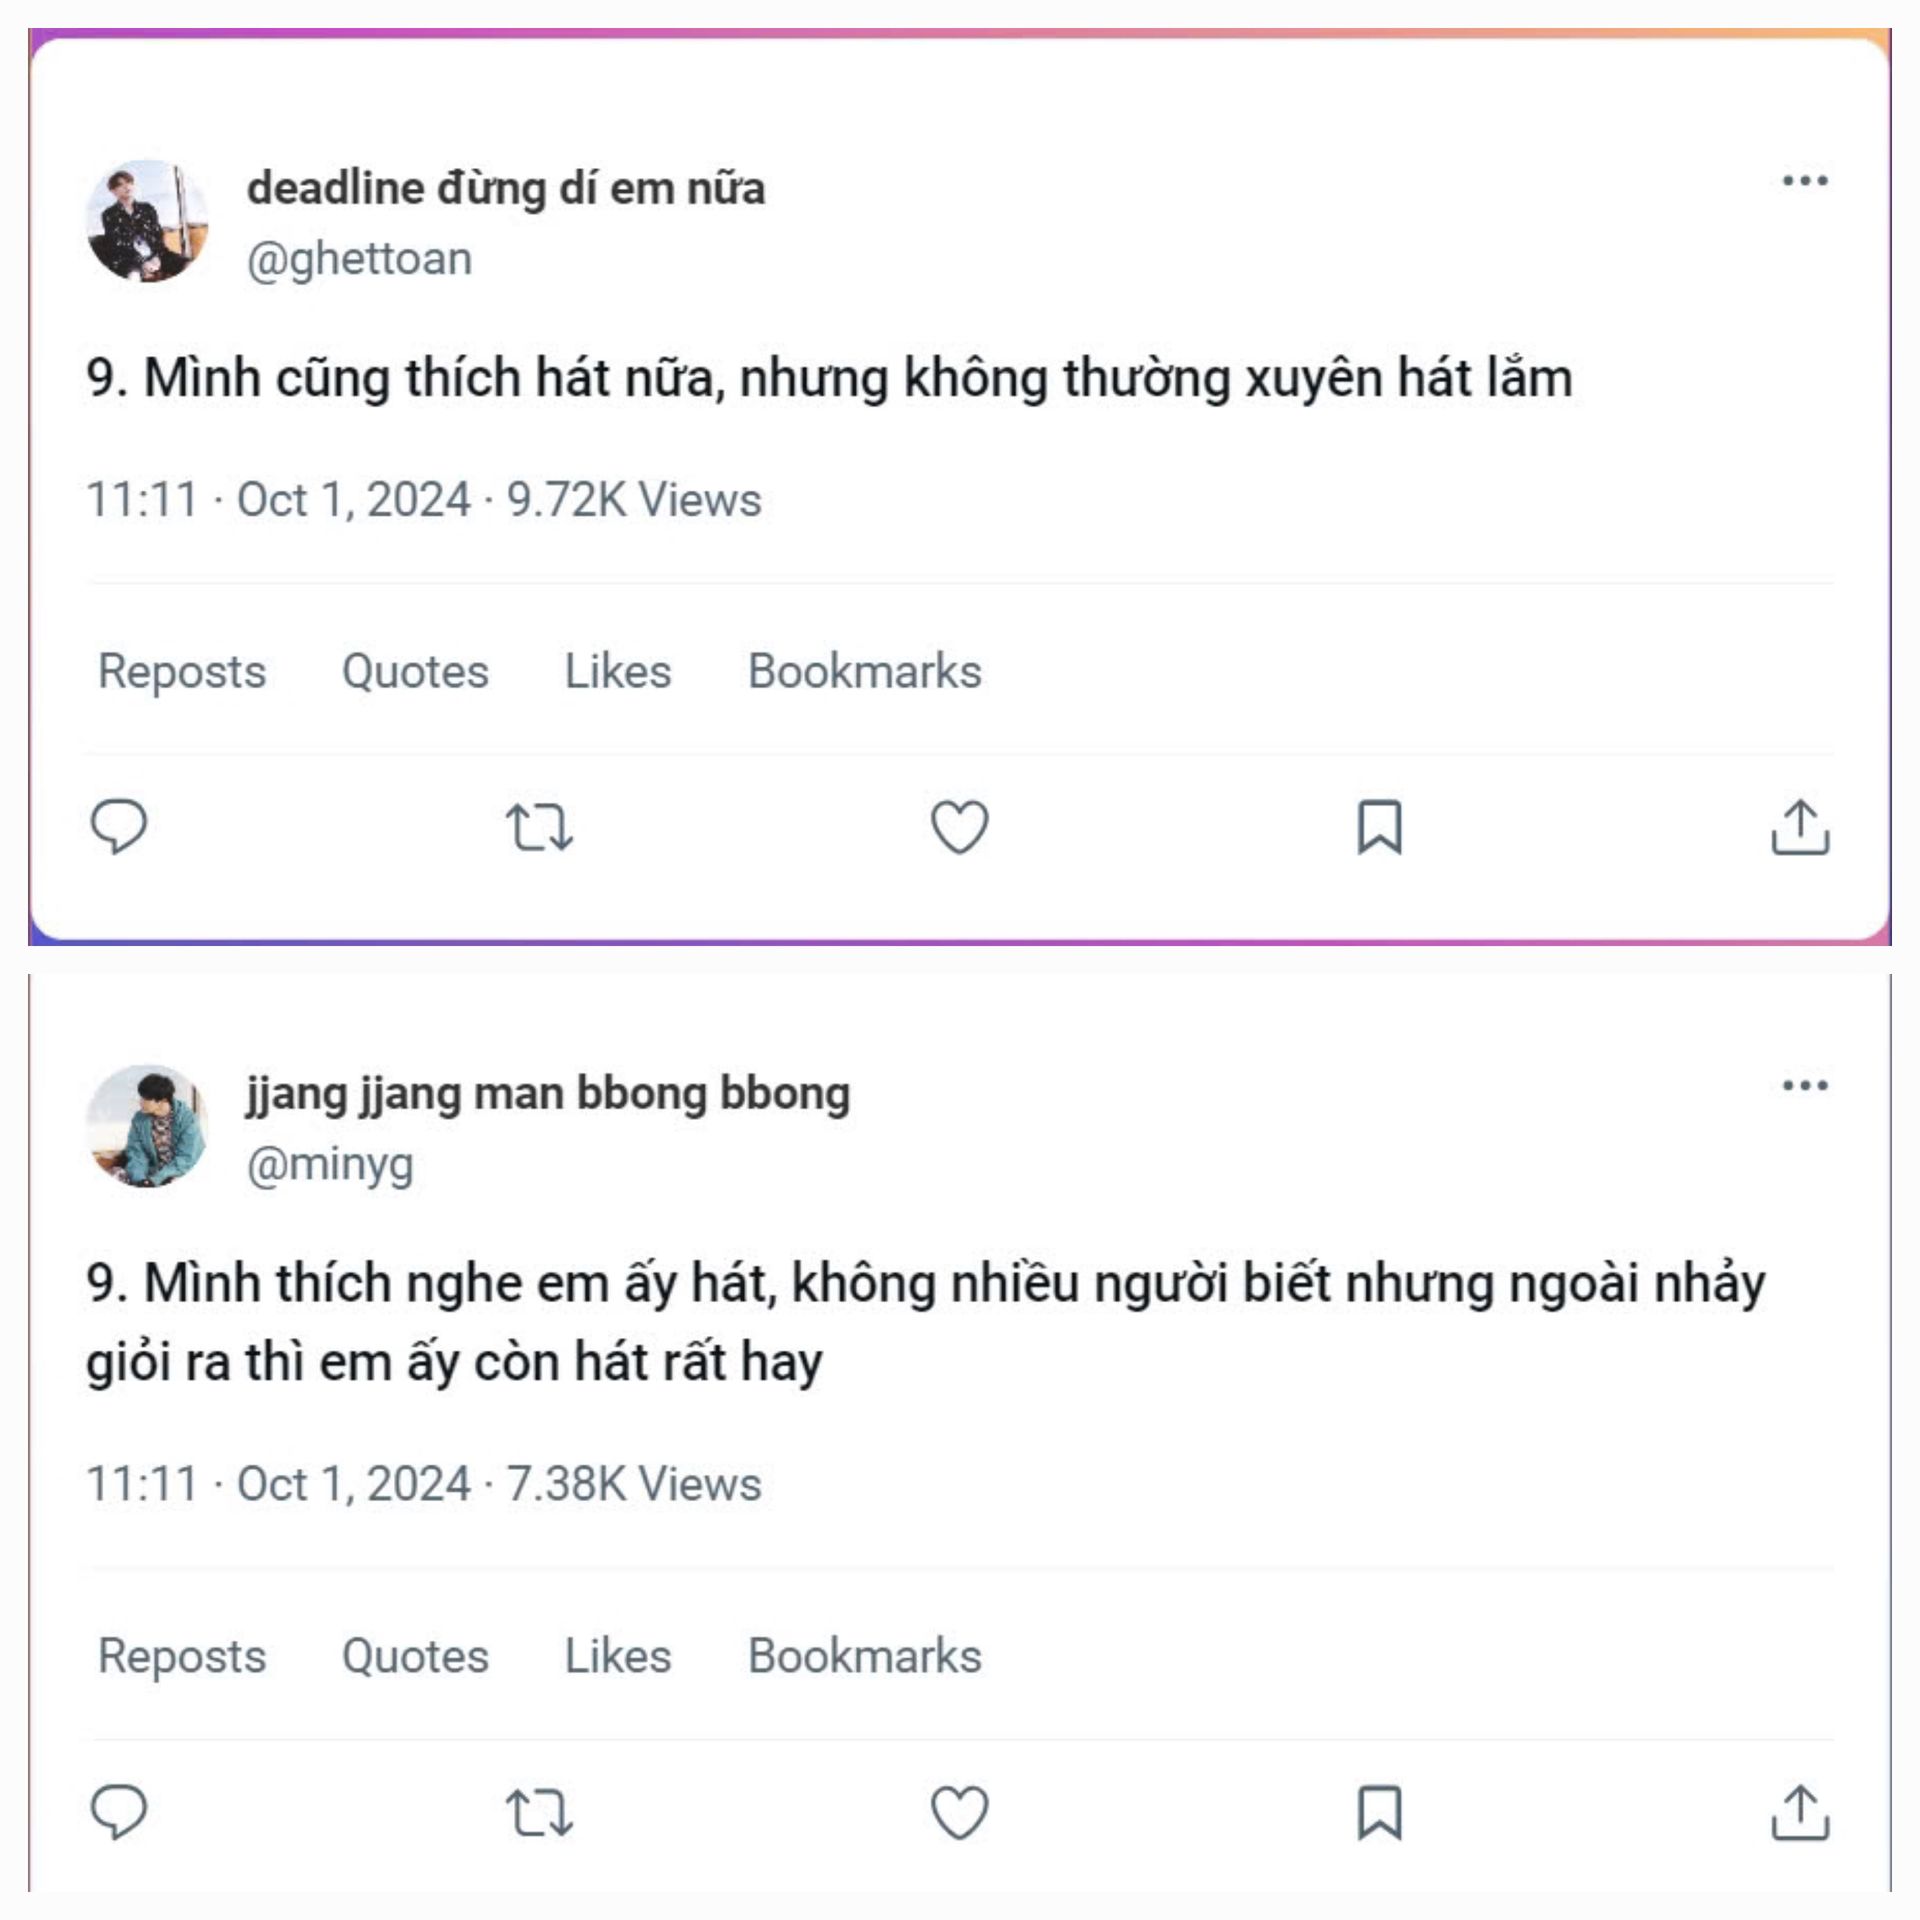Open more options on @minyg post
1920x1920 pixels.
(x=1805, y=1086)
